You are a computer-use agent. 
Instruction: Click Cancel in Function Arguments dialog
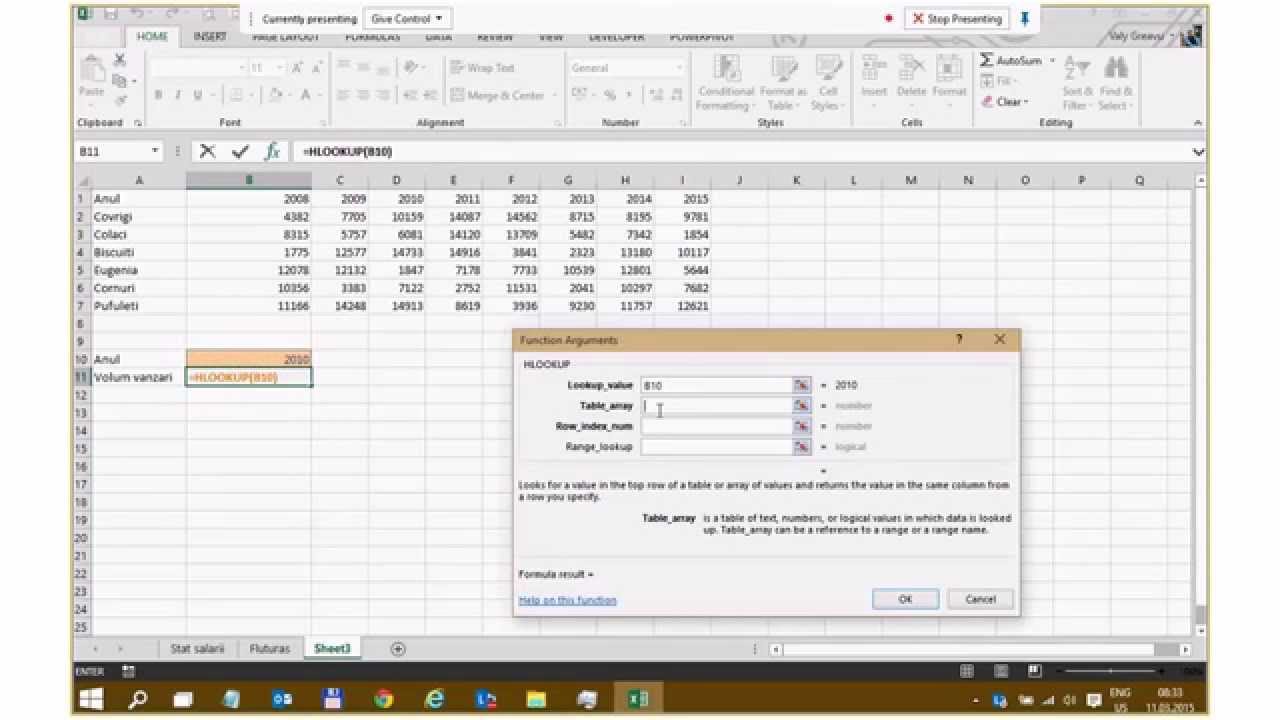[980, 599]
